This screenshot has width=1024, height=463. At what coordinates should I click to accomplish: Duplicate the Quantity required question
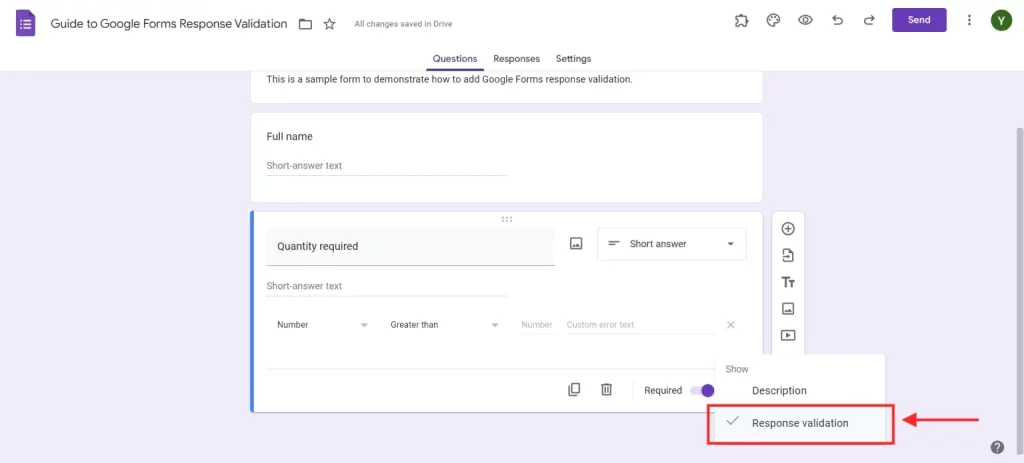[x=574, y=390]
